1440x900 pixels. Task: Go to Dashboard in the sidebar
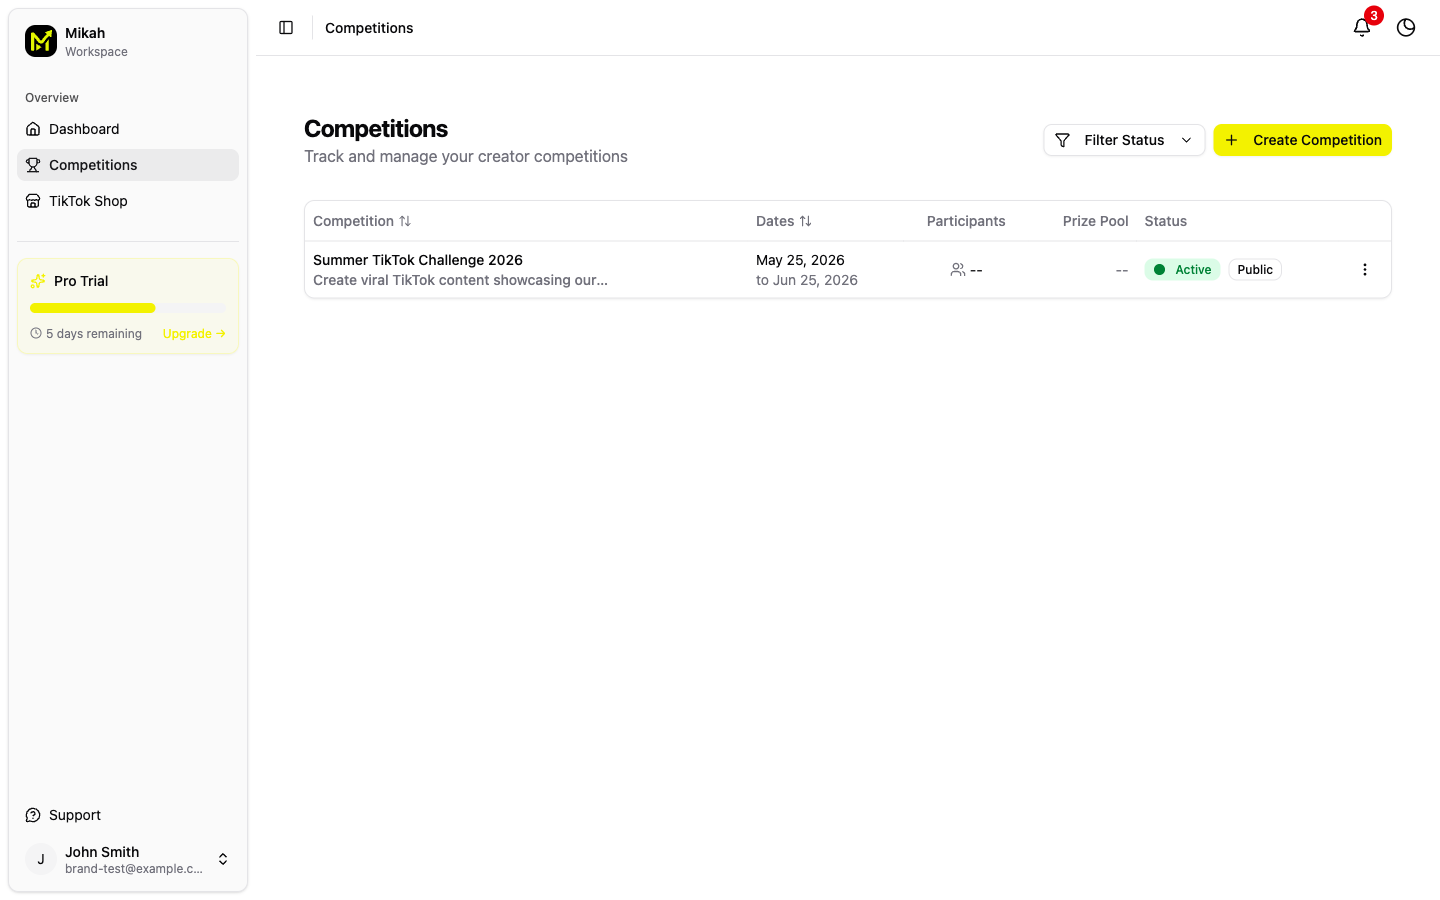pyautogui.click(x=128, y=129)
